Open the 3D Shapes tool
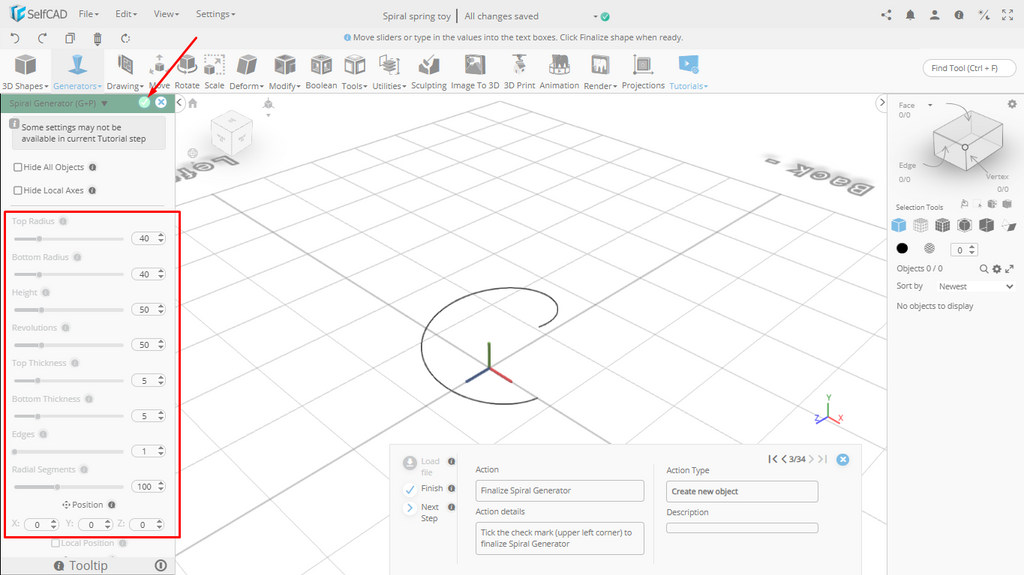 coord(25,72)
